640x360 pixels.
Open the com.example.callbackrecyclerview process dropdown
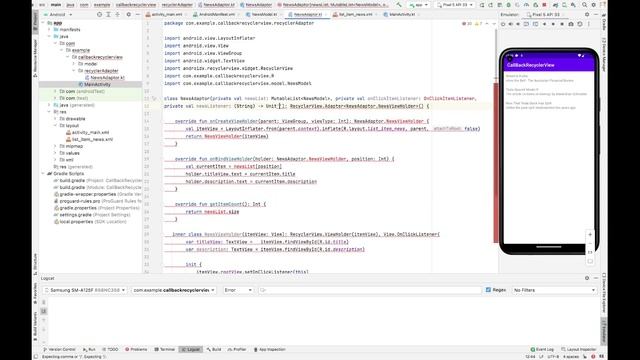174,290
